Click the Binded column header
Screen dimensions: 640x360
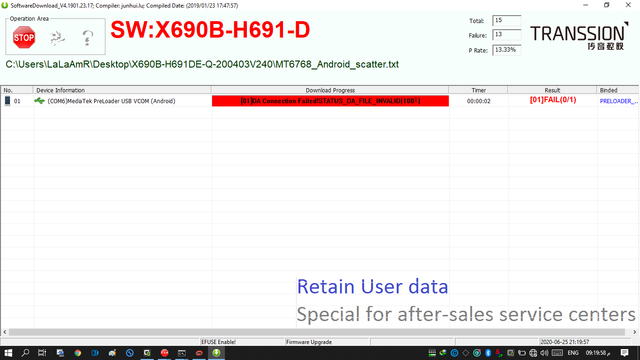(x=618, y=90)
